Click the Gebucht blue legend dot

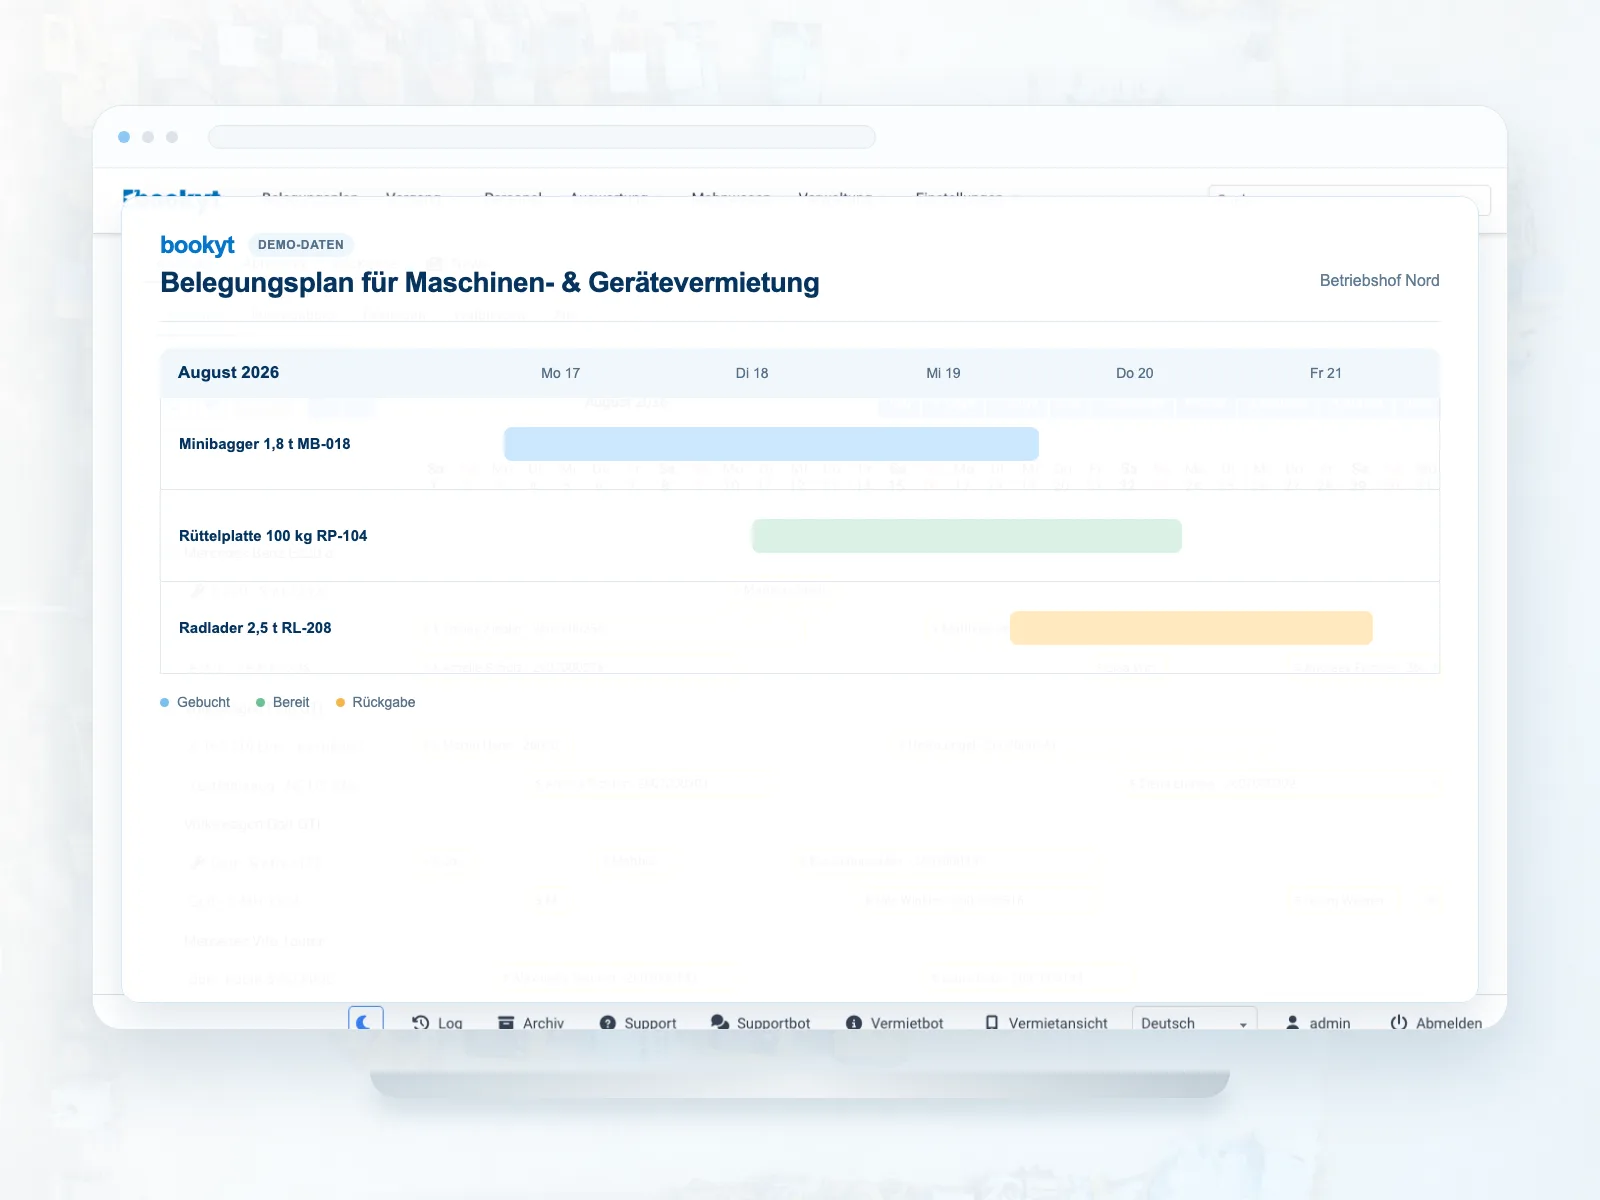tap(165, 703)
